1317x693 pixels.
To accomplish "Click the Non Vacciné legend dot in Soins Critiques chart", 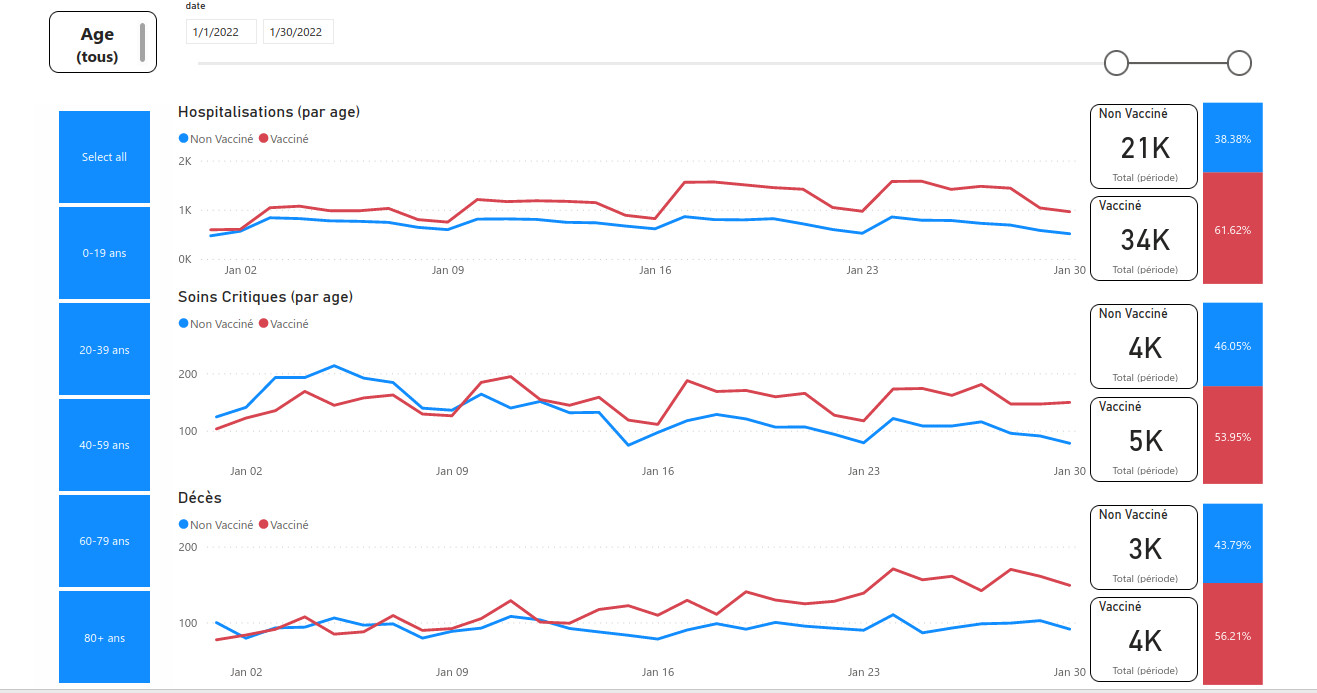I will 183,324.
